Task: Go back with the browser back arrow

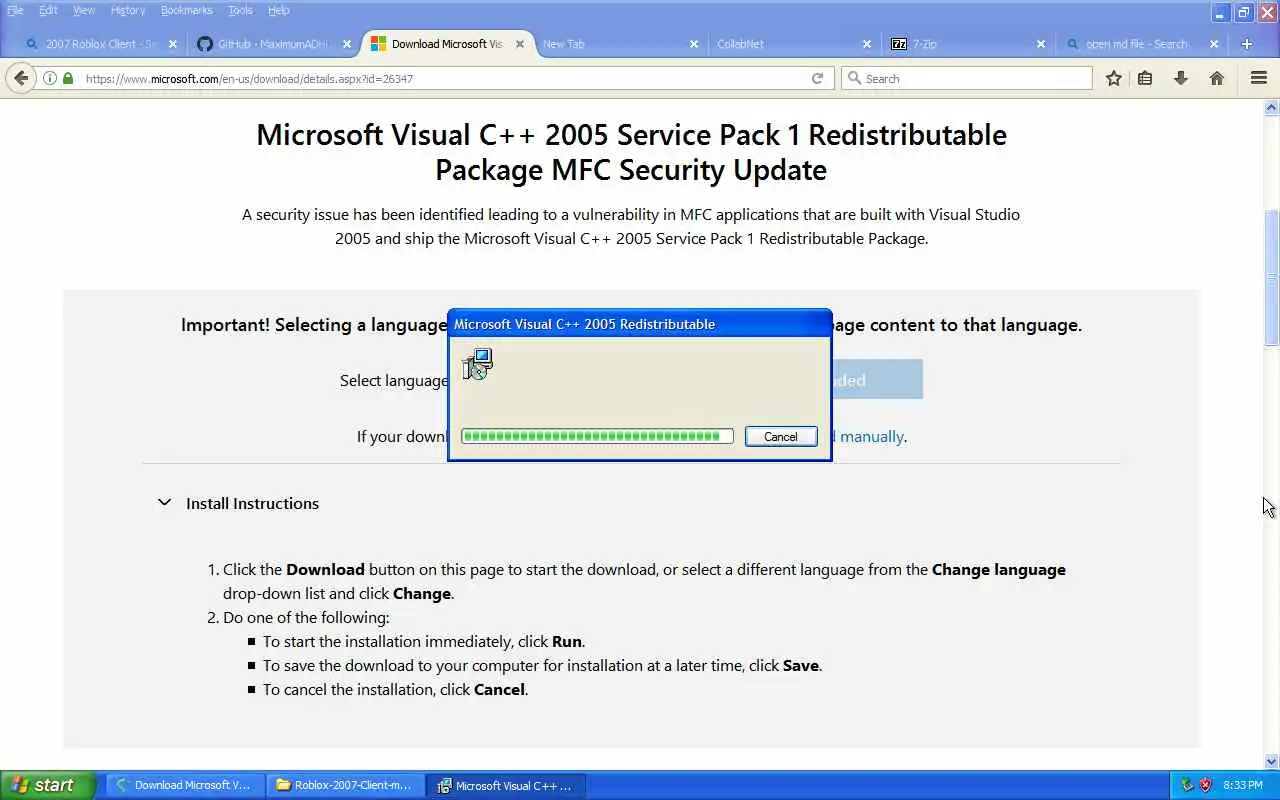Action: click(x=21, y=78)
